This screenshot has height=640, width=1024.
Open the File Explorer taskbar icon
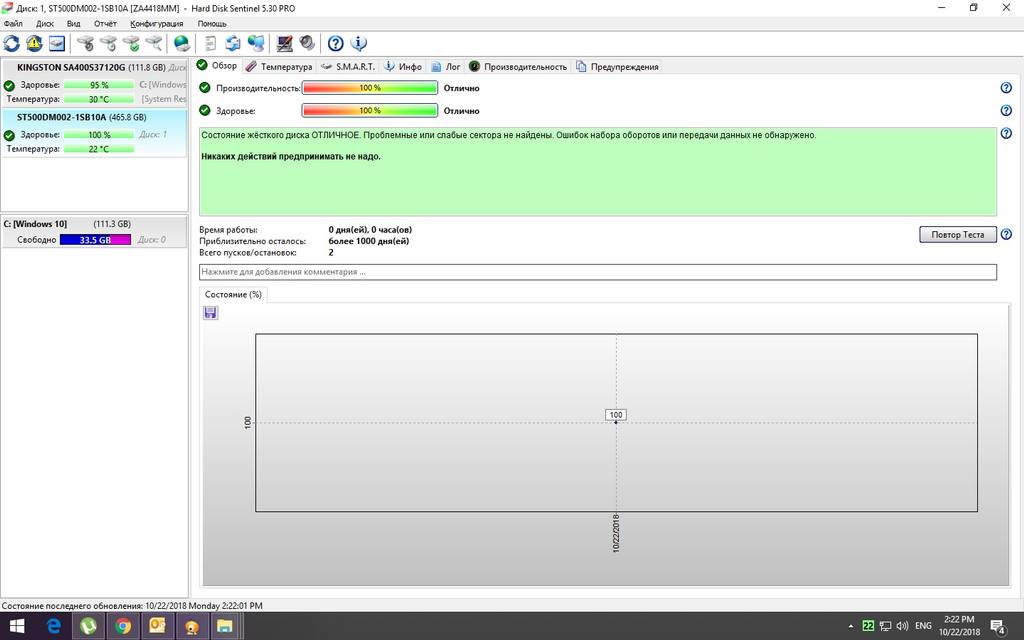[225, 626]
